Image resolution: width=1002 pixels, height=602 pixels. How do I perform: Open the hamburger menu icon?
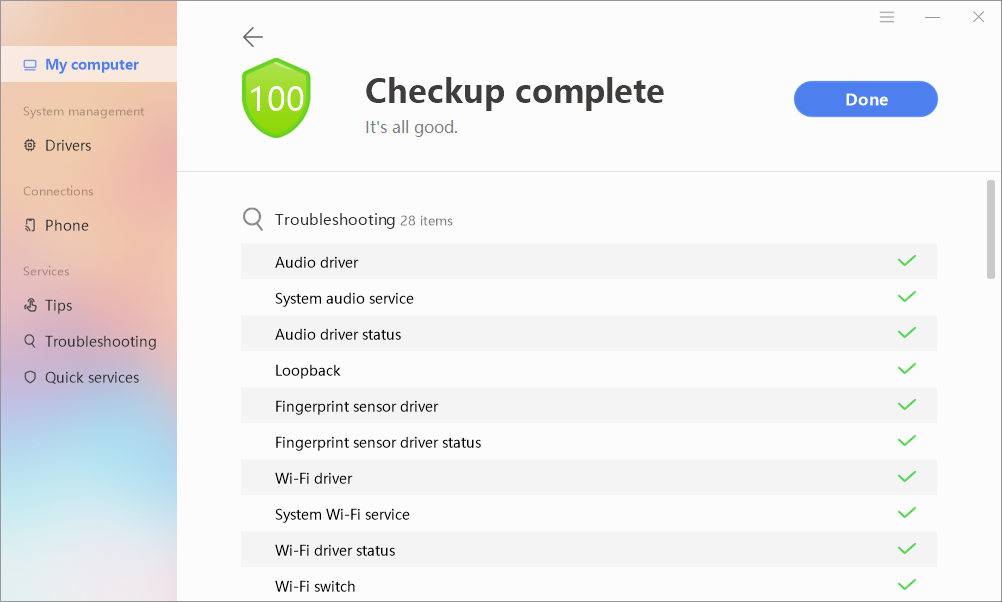(887, 17)
